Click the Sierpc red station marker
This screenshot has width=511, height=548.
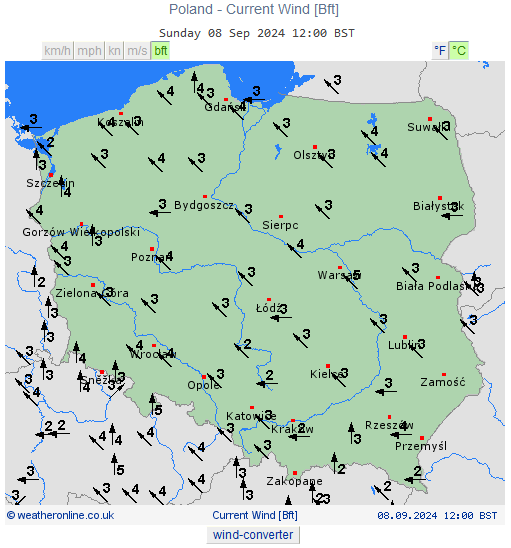pos(281,217)
